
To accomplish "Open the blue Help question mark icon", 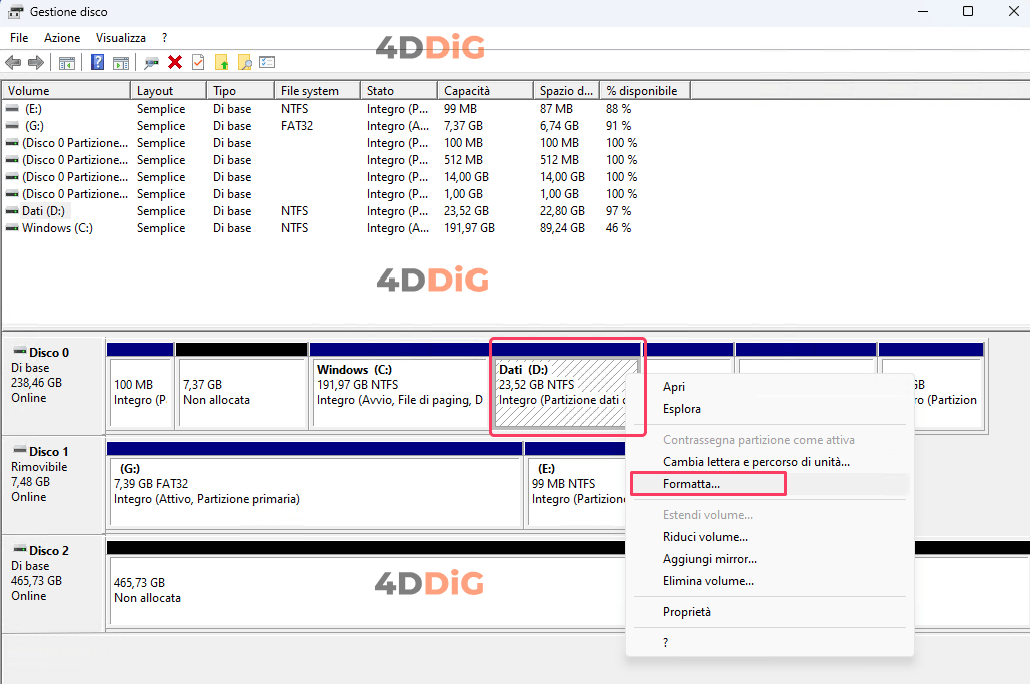I will (97, 62).
